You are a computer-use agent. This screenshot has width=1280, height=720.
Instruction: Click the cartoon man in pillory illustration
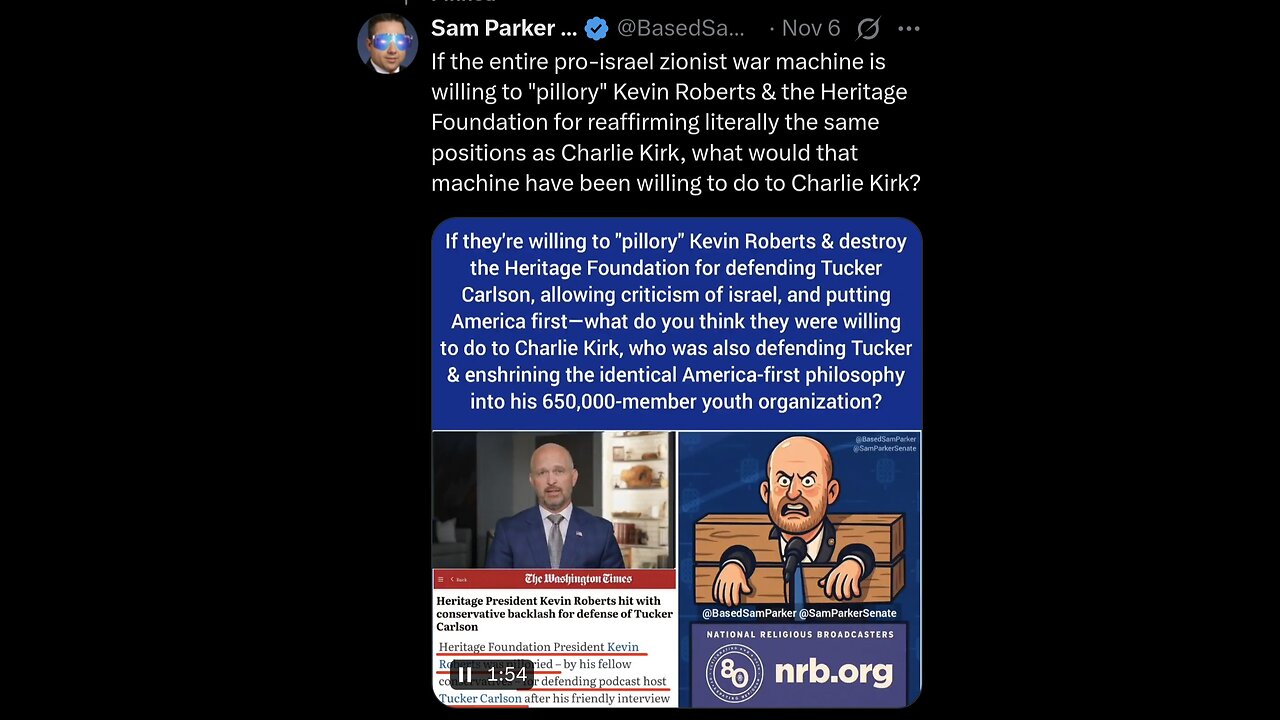(799, 520)
